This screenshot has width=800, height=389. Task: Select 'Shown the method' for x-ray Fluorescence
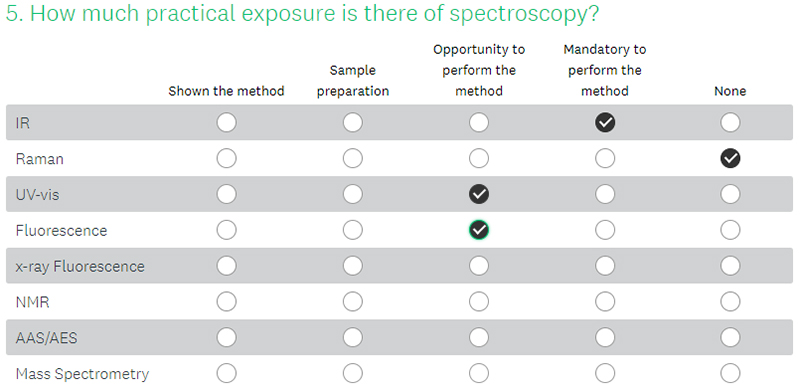(x=227, y=266)
